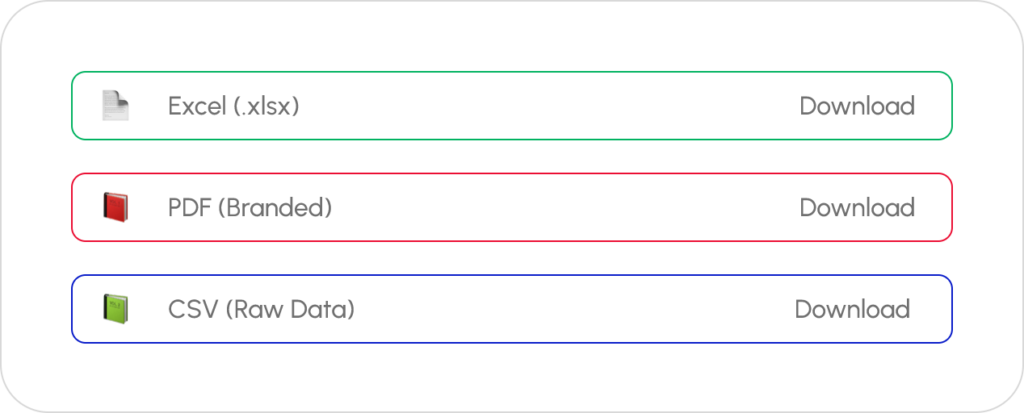The image size is (1024, 413).
Task: Download the CSV raw data file
Action: [x=852, y=309]
